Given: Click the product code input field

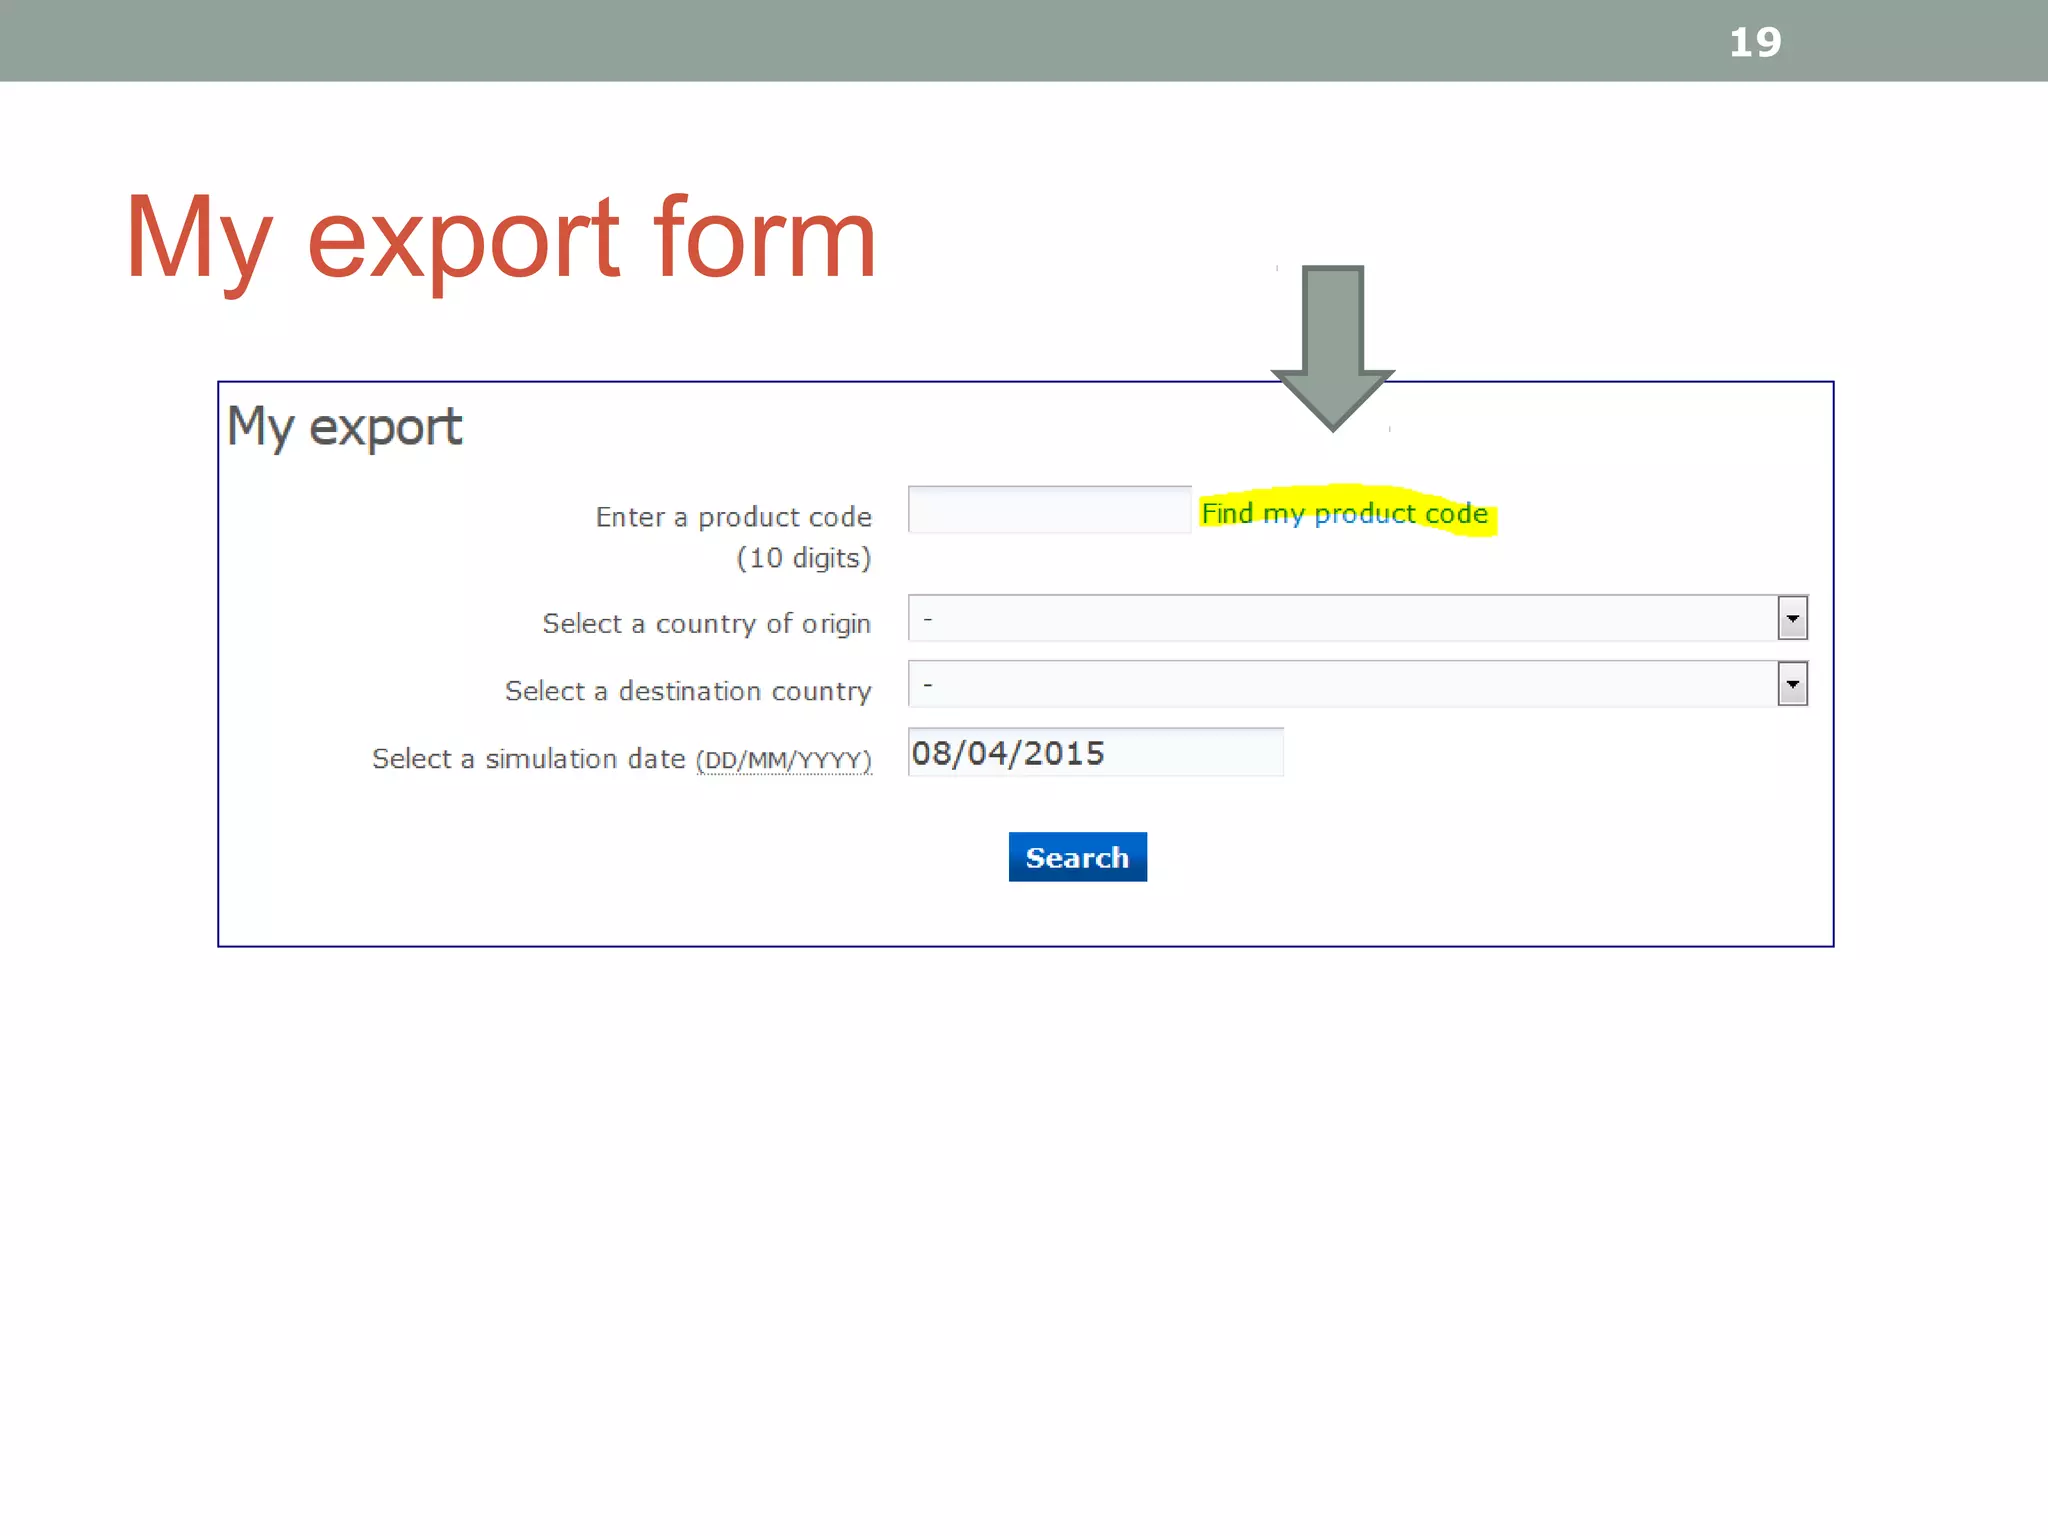Looking at the screenshot, I should 1048,510.
